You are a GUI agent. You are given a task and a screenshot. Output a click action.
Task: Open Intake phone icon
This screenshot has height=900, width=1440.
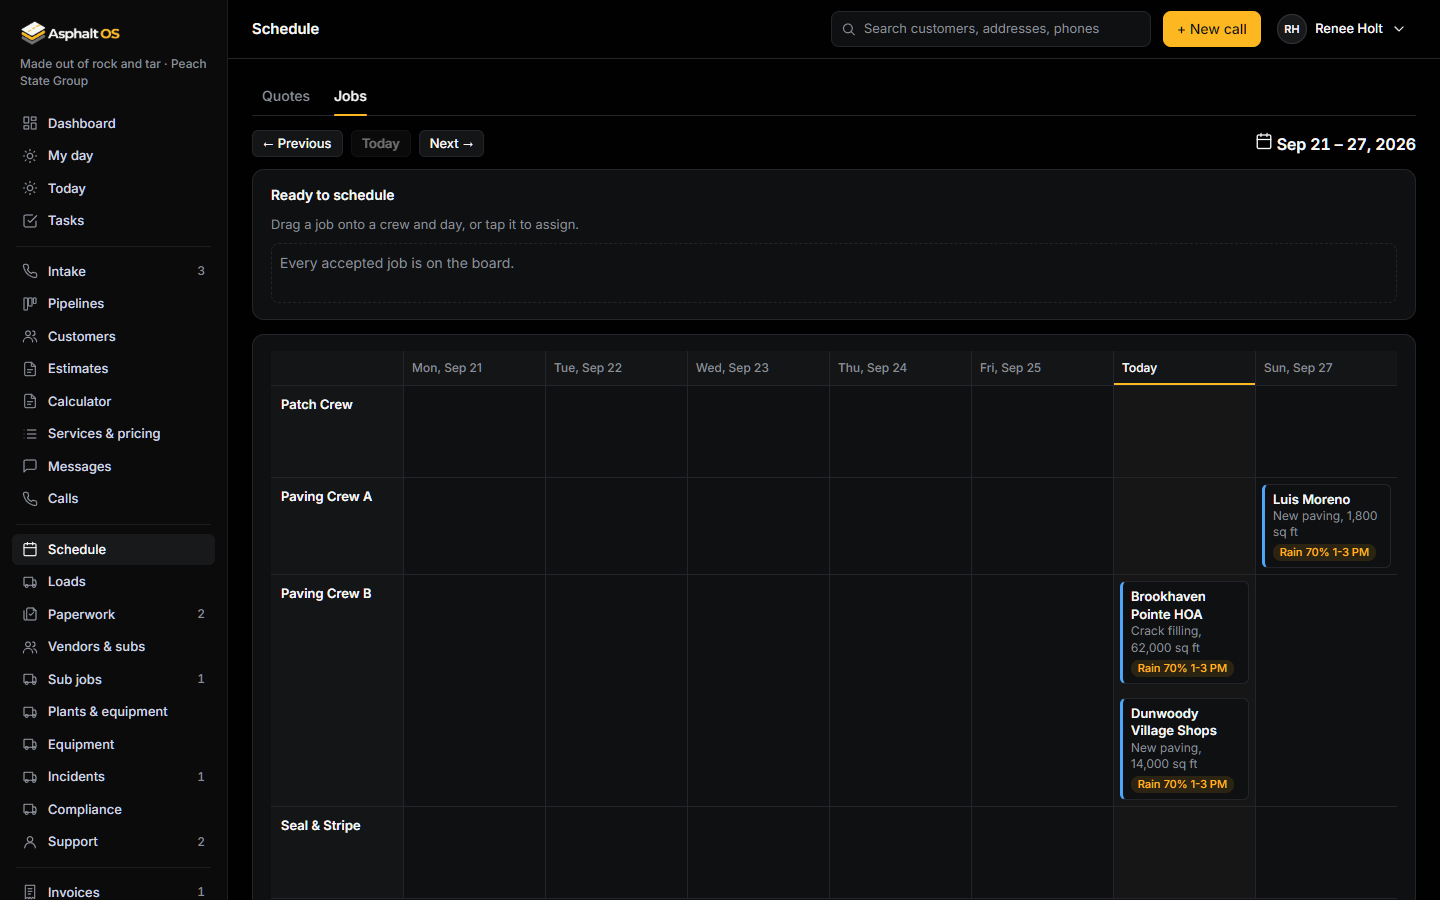click(30, 271)
